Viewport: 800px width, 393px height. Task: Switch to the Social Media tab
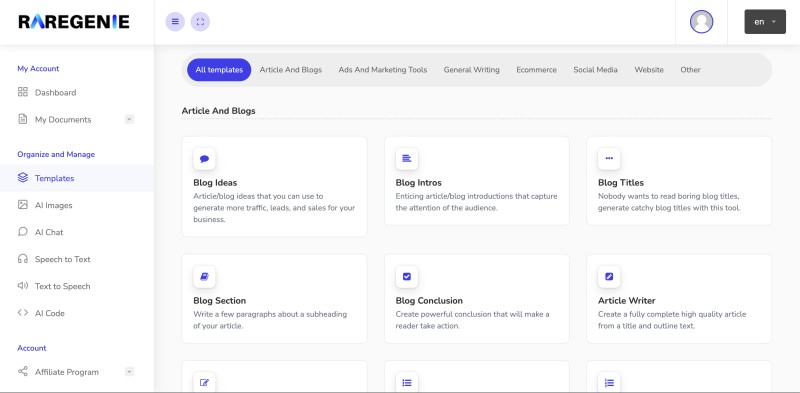[595, 70]
